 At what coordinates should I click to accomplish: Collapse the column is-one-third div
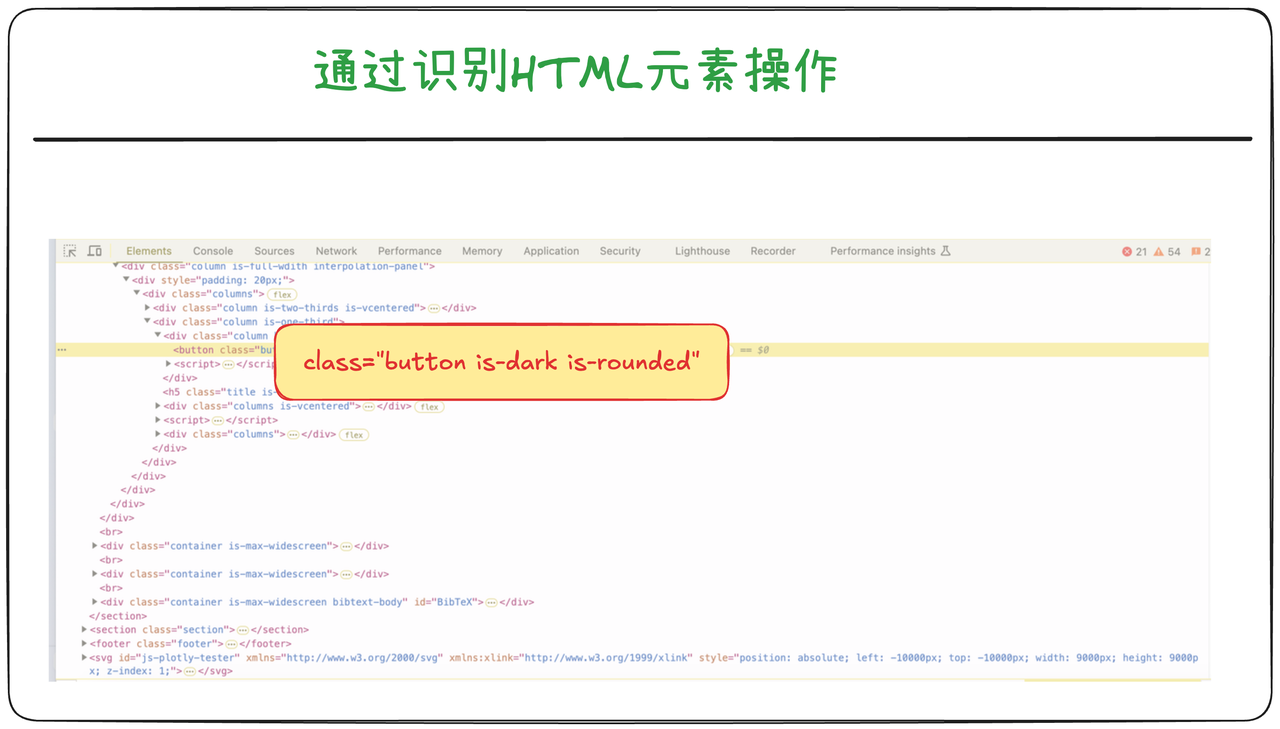tap(148, 322)
